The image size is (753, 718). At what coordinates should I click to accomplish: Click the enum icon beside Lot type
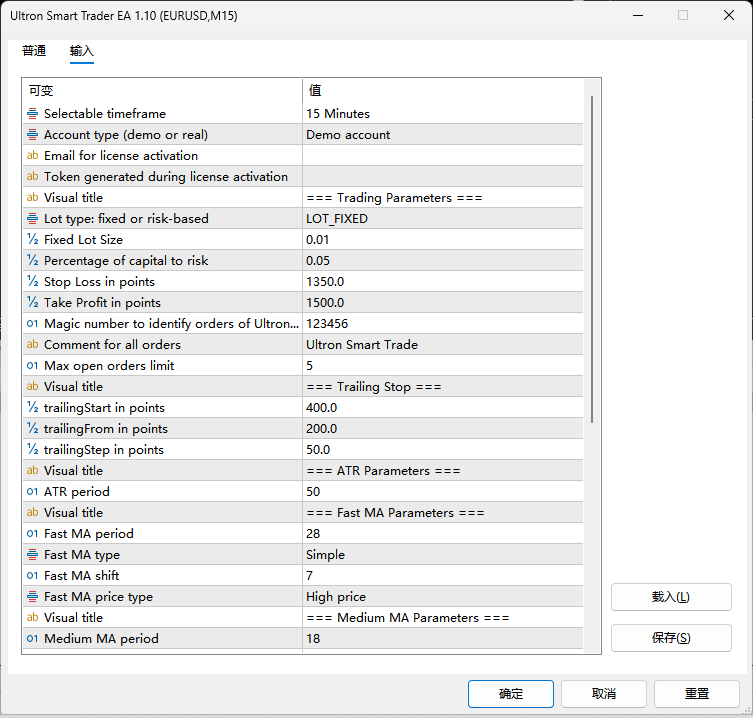[32, 219]
